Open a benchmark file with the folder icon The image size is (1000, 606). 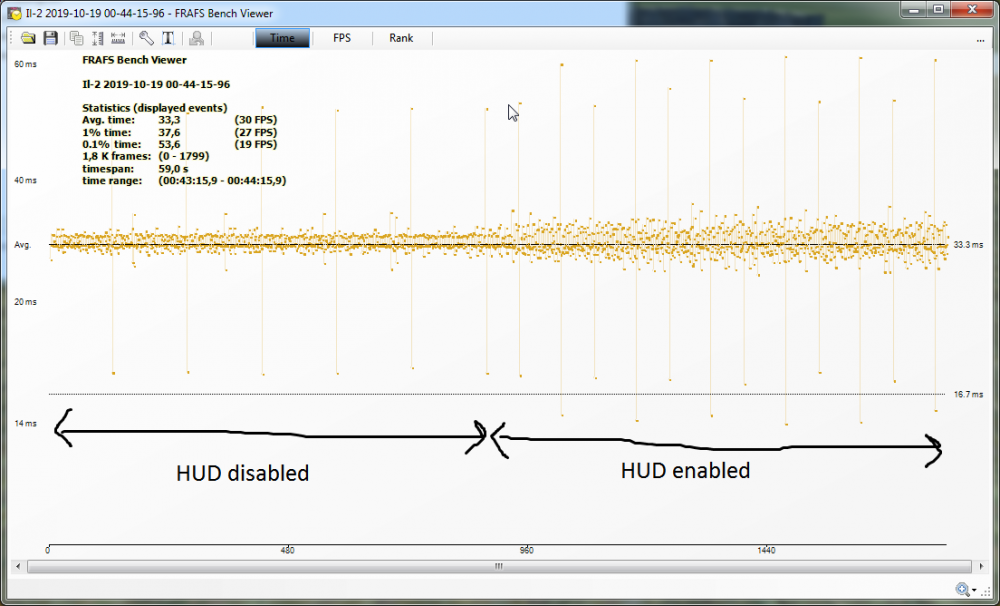(x=27, y=38)
